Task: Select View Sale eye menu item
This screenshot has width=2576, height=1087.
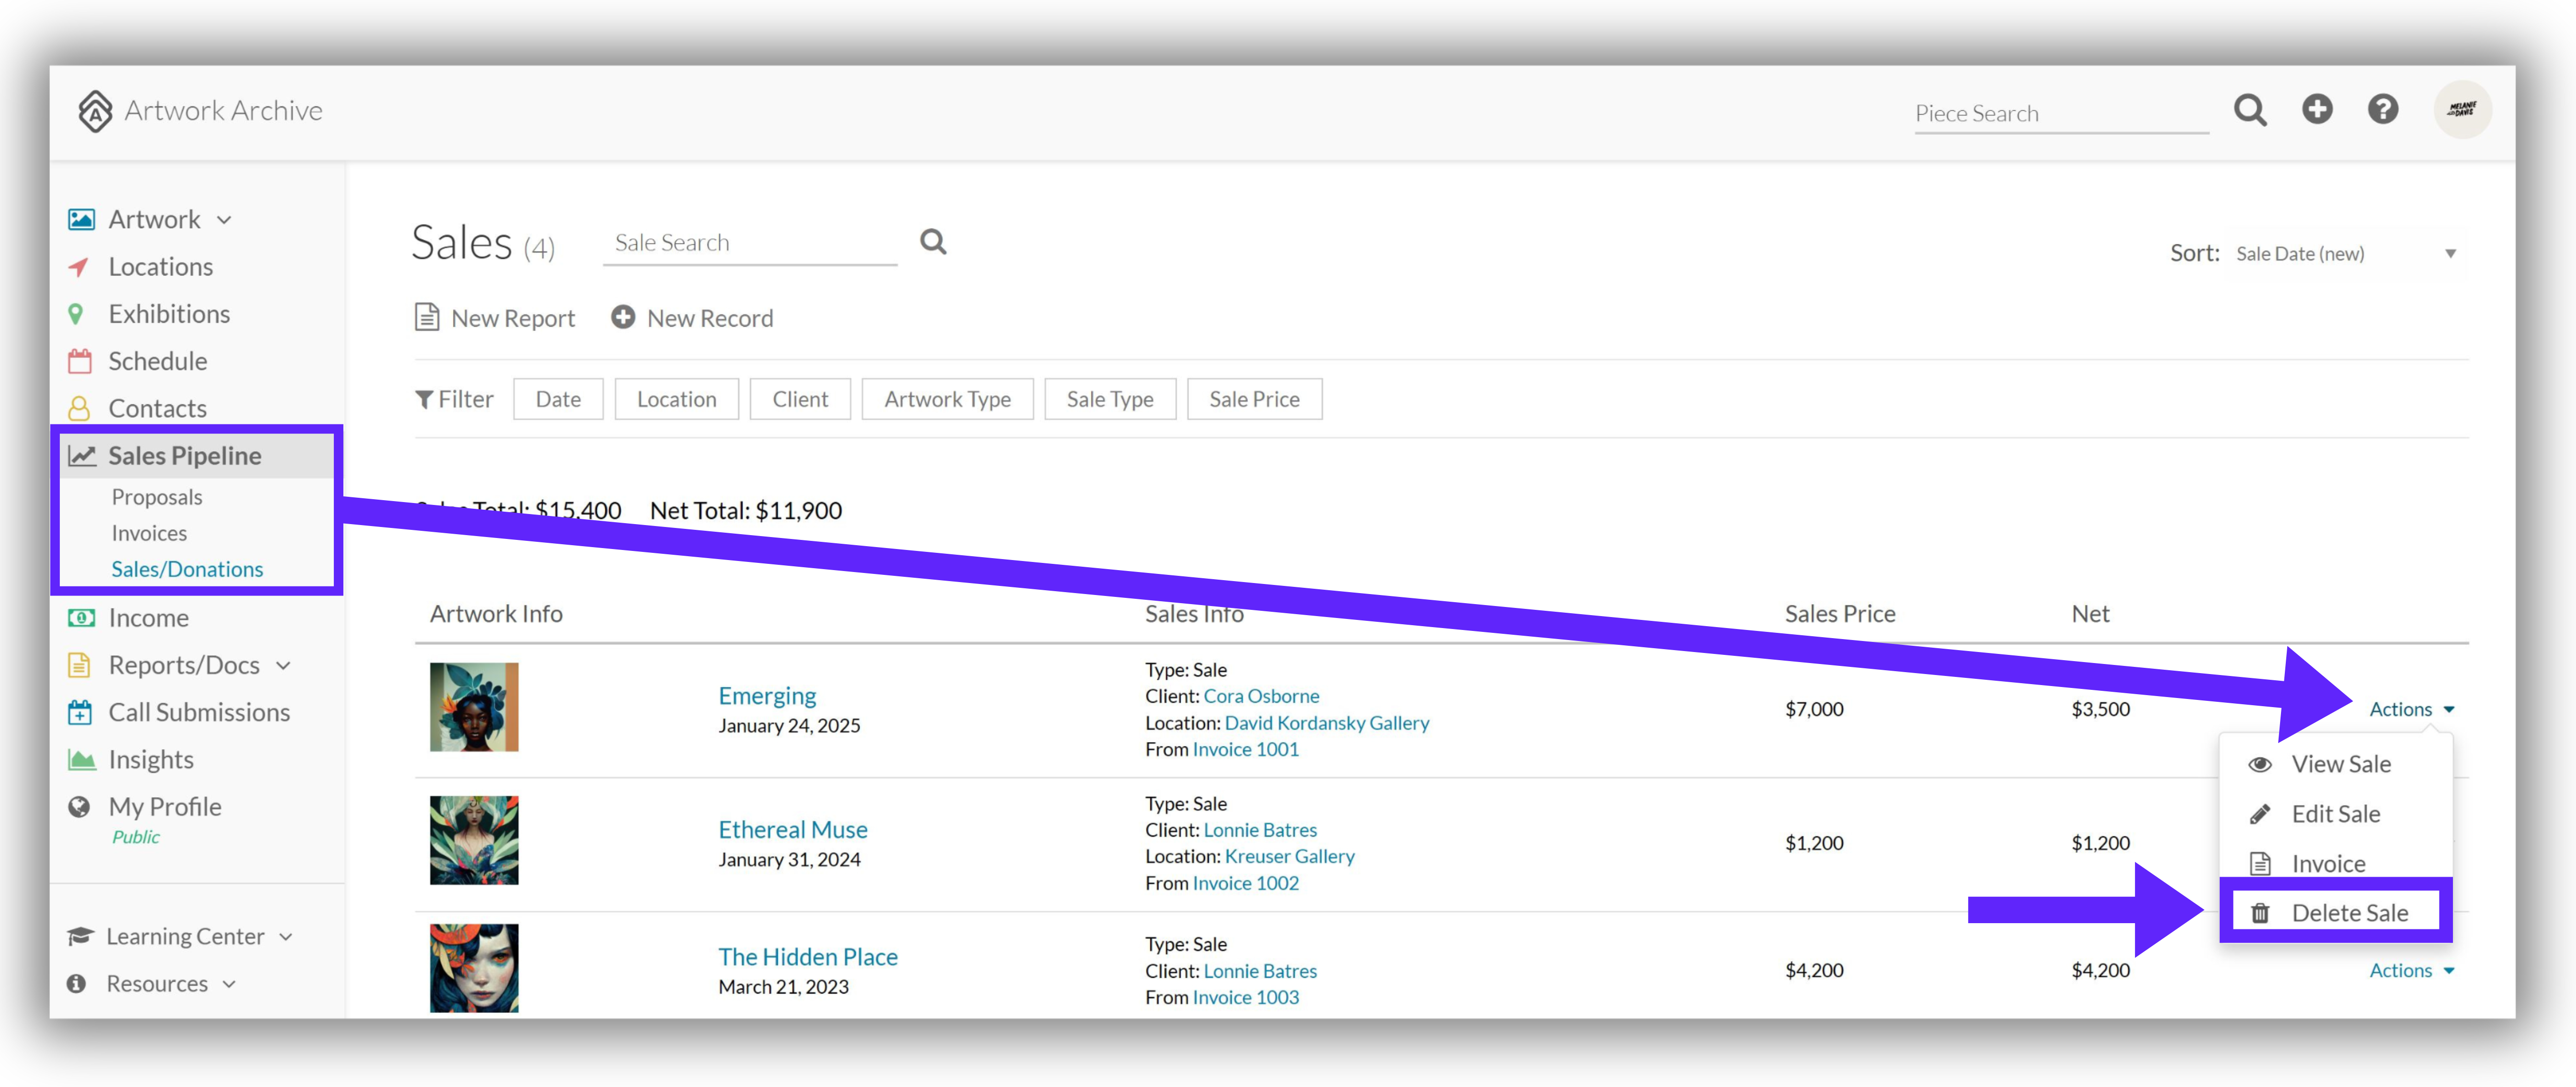Action: coord(2335,764)
